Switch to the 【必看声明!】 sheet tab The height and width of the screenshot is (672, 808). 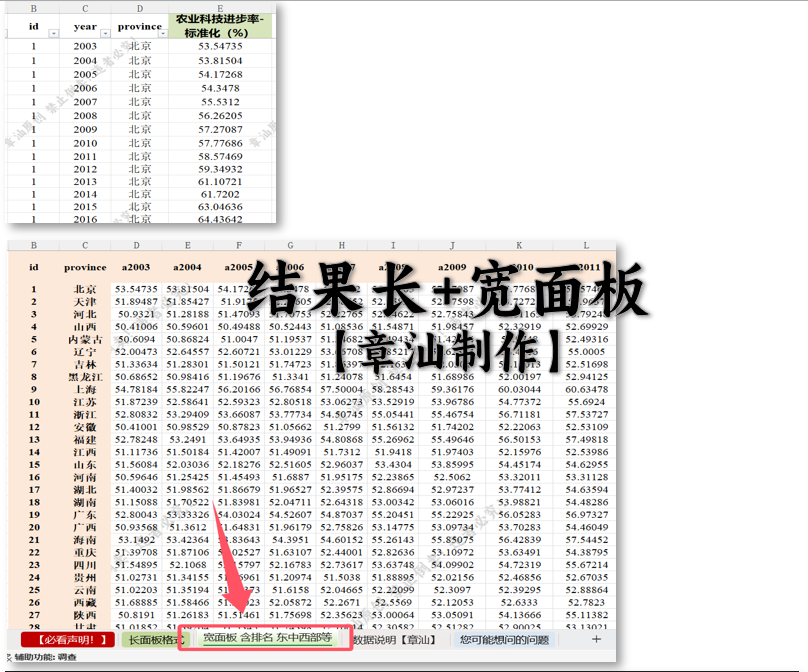coord(67,640)
